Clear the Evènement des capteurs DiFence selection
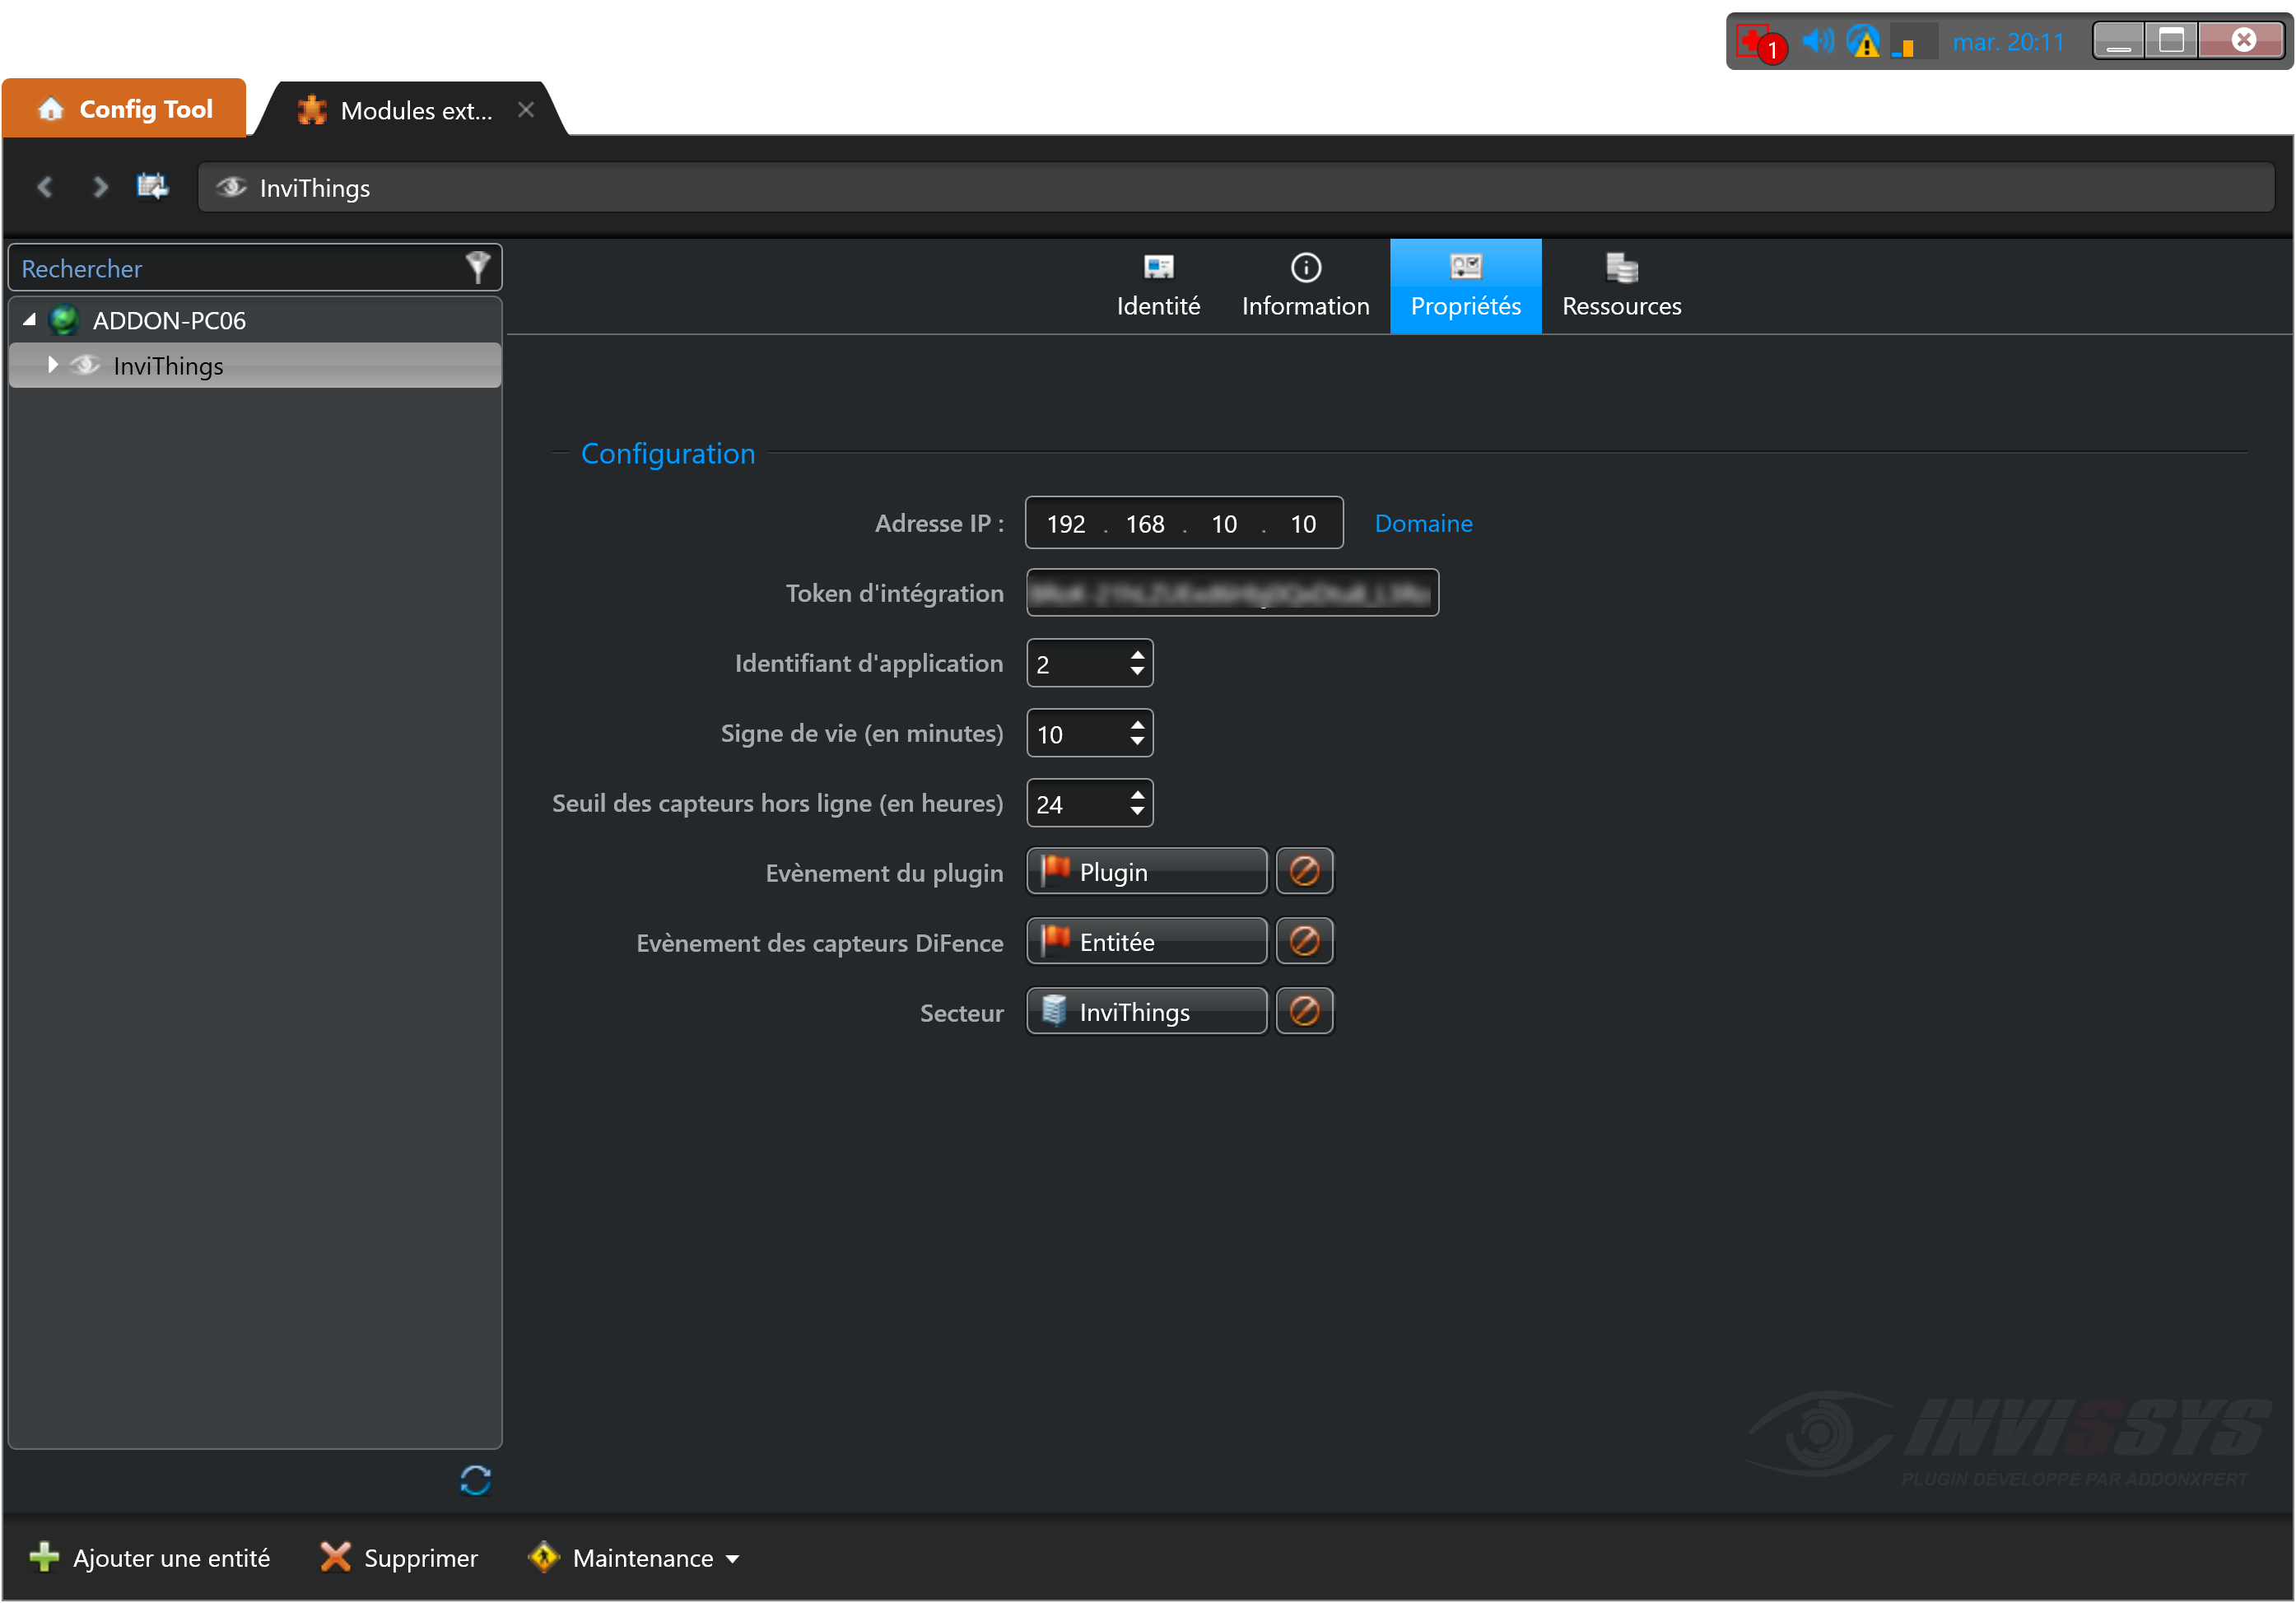 (x=1304, y=941)
